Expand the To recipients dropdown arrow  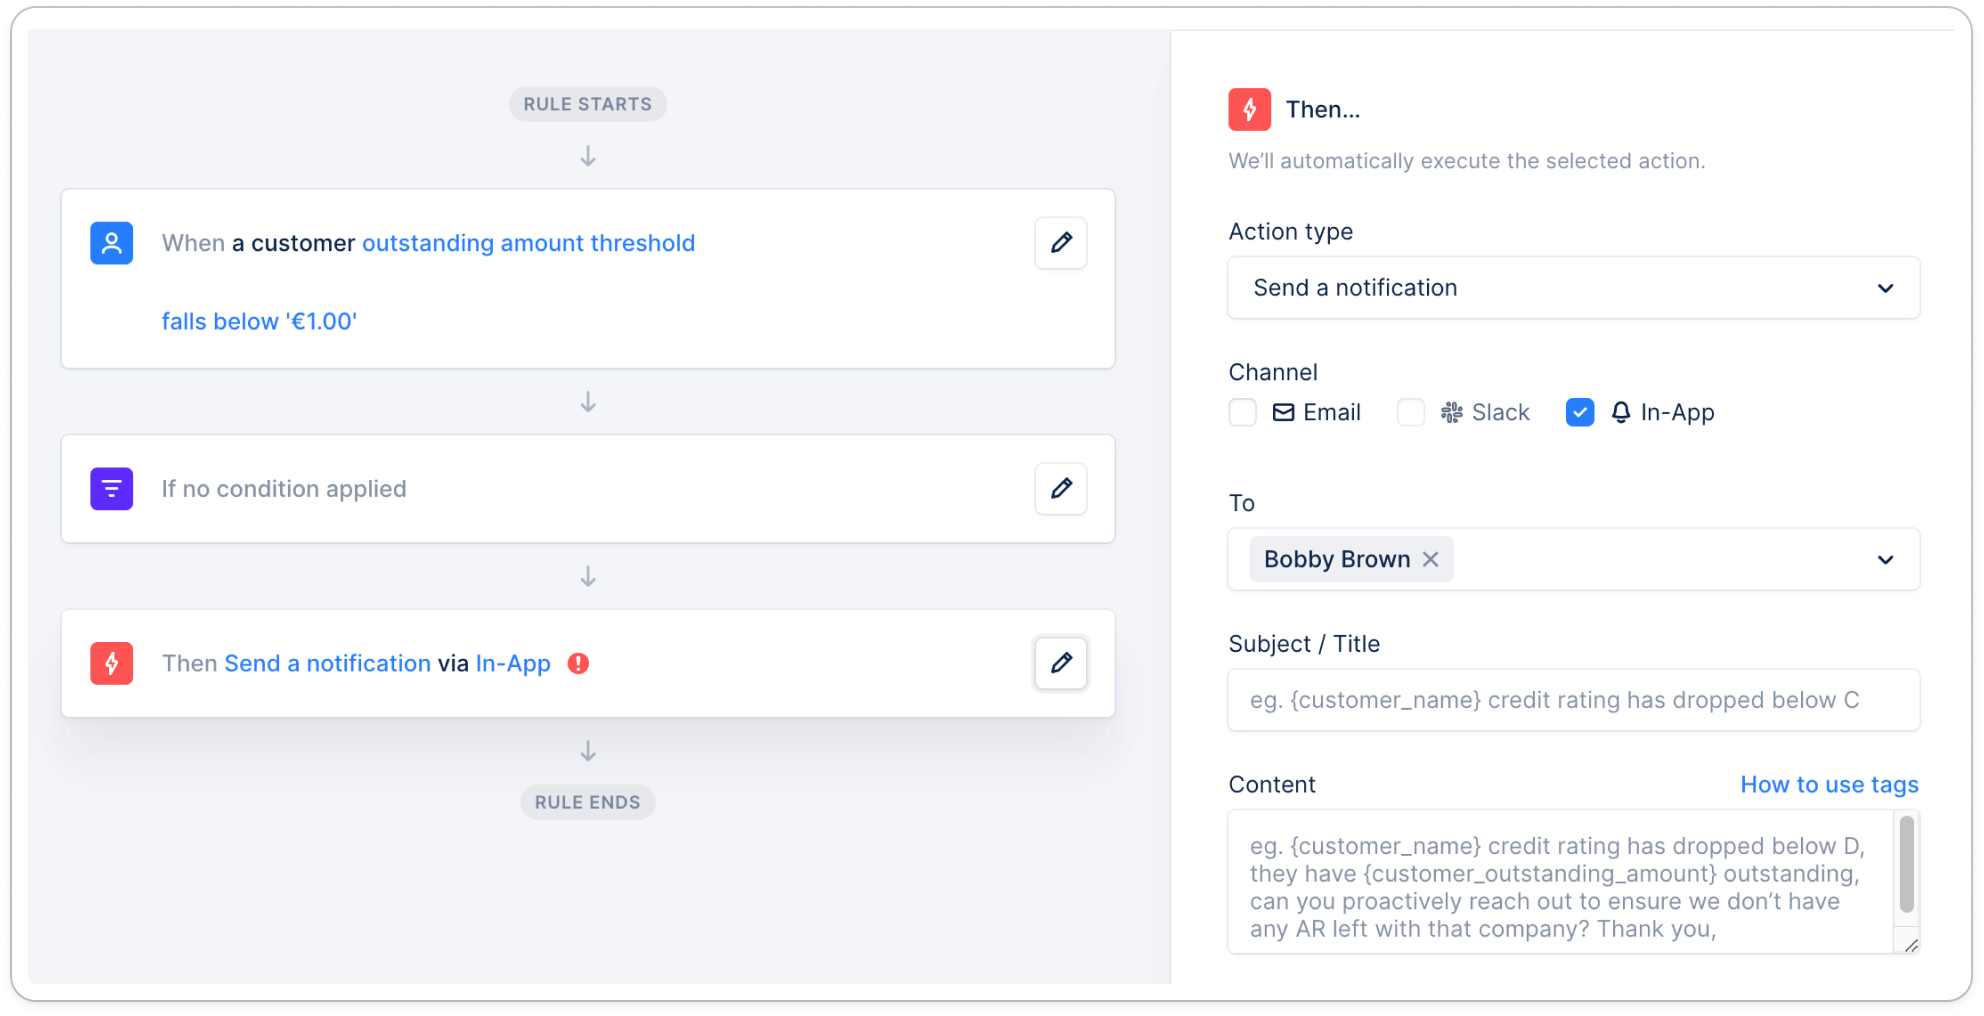click(x=1886, y=559)
